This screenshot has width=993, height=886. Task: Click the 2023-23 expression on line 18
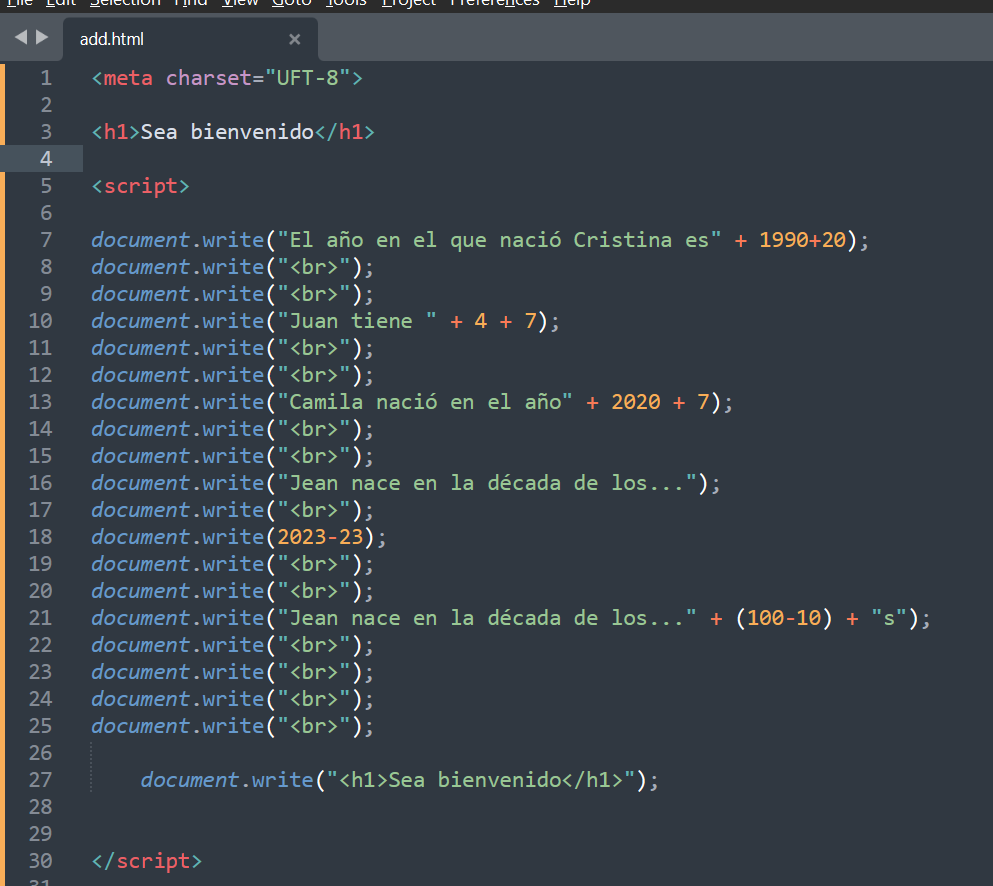(320, 537)
